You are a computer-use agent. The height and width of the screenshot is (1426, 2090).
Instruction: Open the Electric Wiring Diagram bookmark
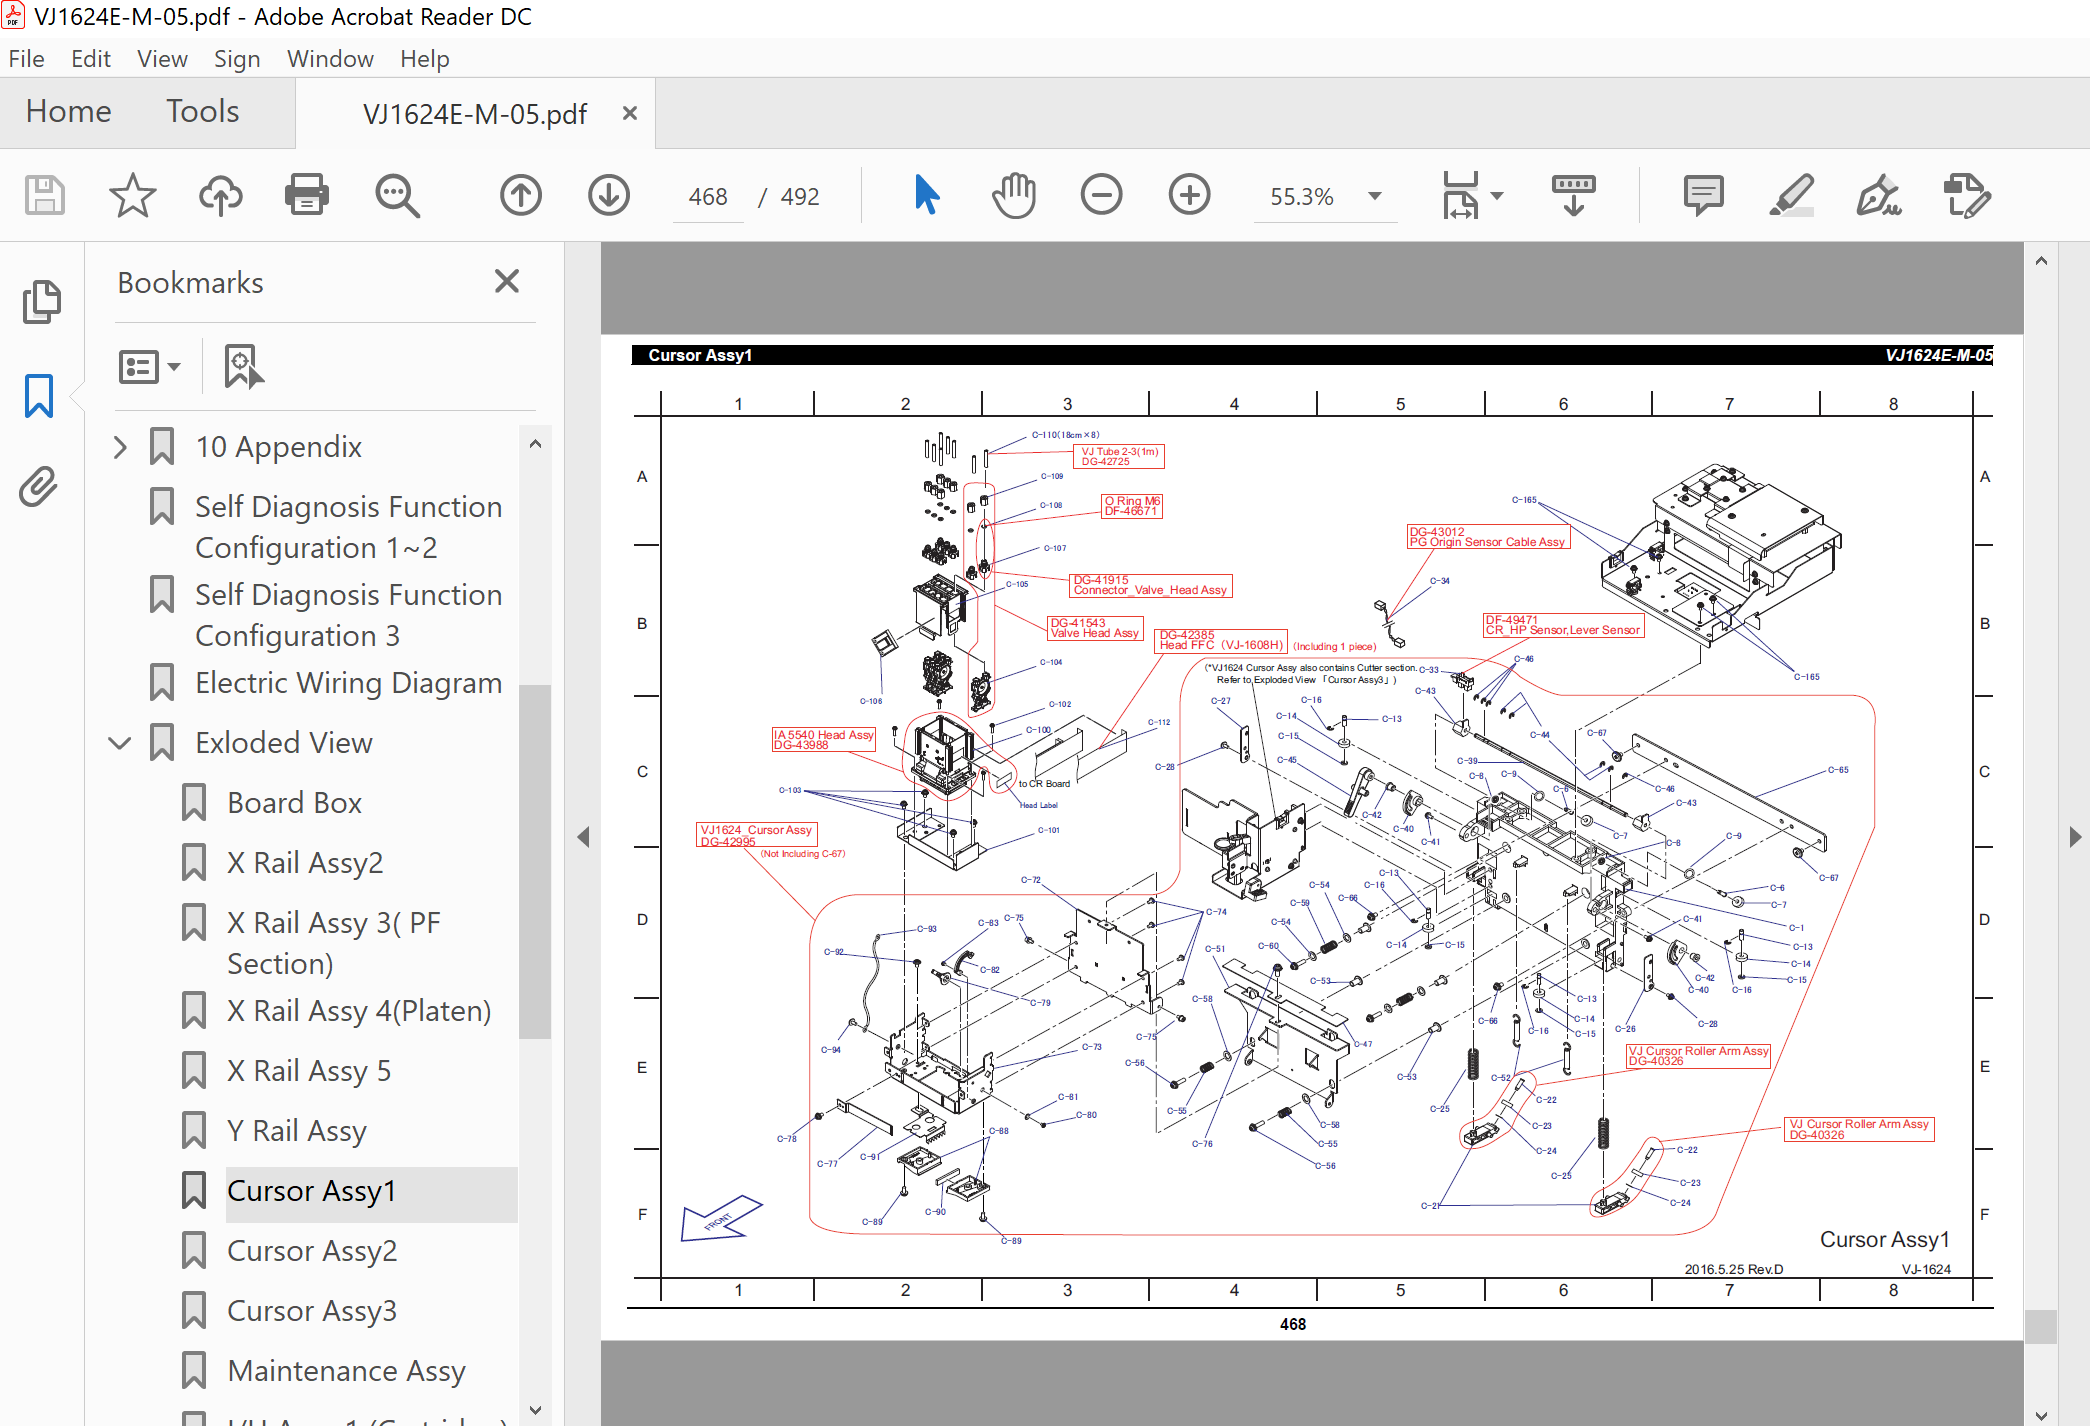(x=348, y=683)
